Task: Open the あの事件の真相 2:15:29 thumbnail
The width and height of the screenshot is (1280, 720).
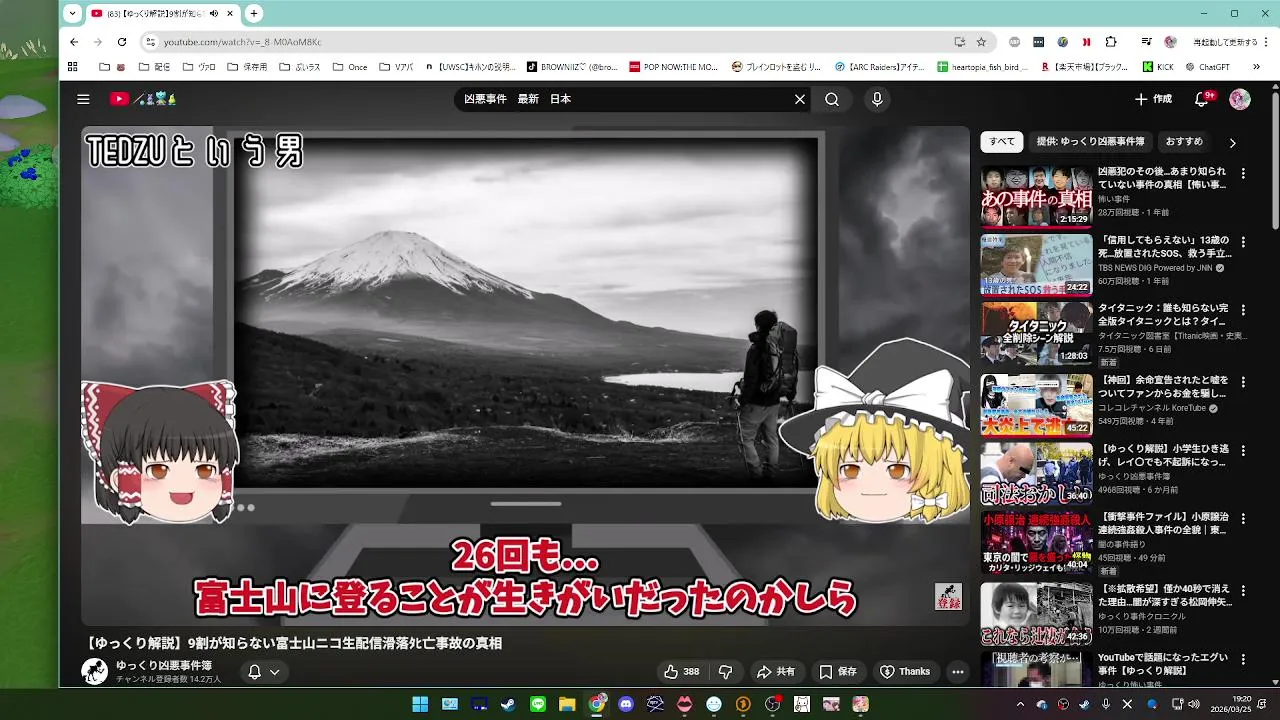Action: [1036, 196]
